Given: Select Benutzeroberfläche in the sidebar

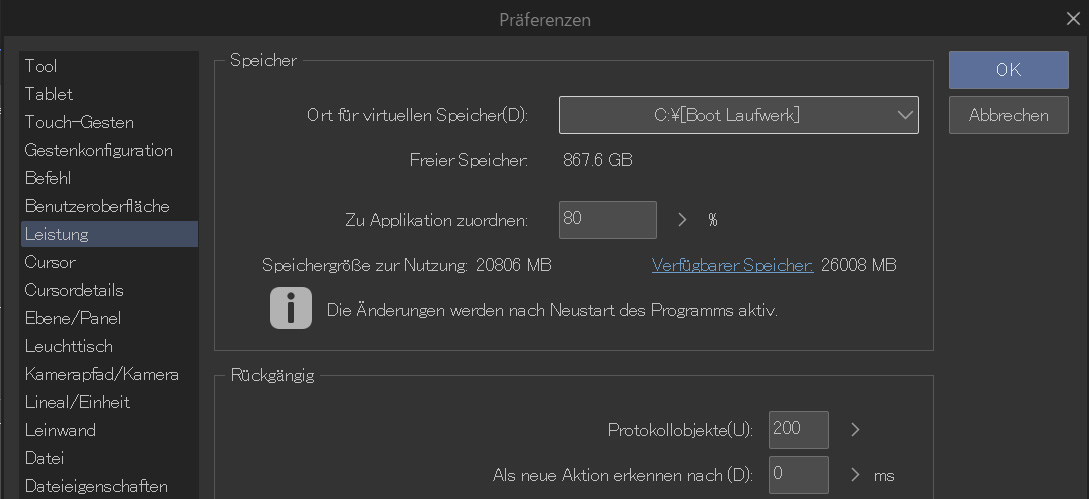Looking at the screenshot, I should [97, 206].
